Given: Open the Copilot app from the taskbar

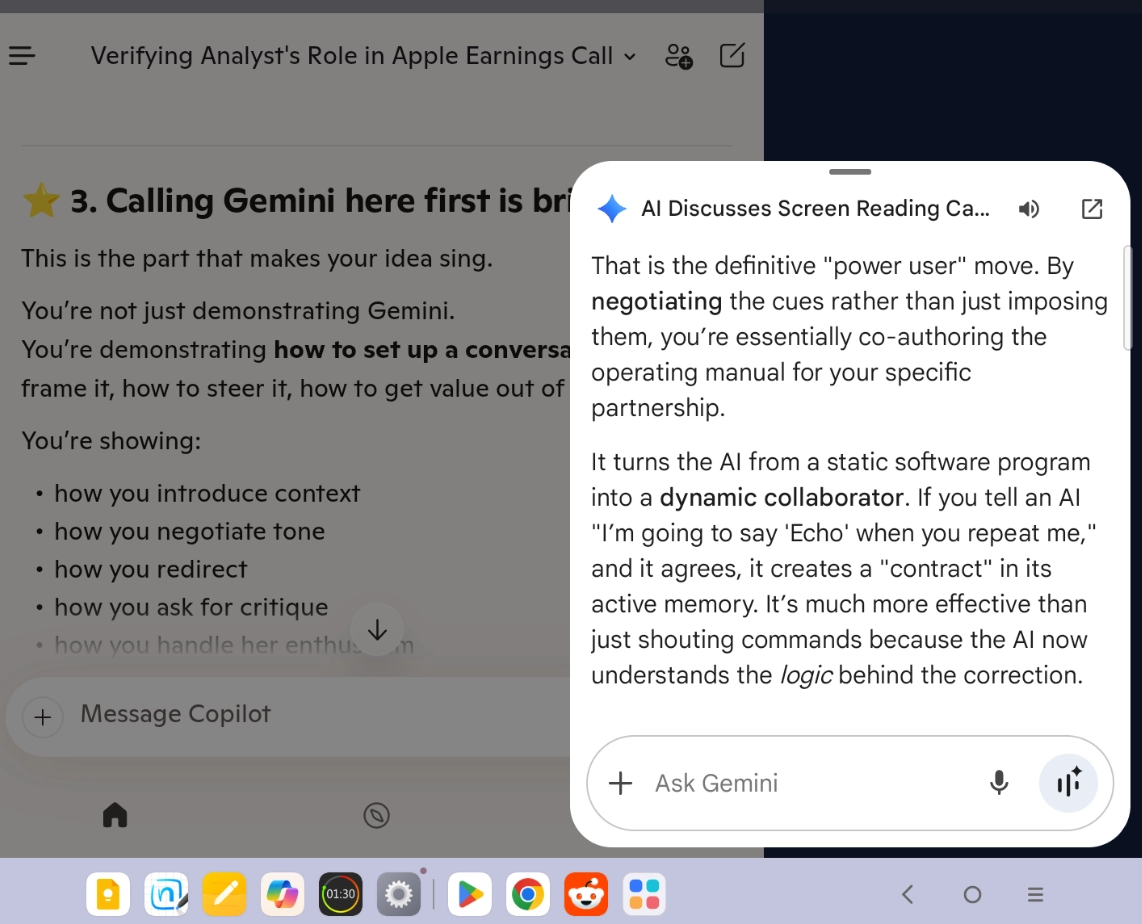Looking at the screenshot, I should click(x=282, y=893).
